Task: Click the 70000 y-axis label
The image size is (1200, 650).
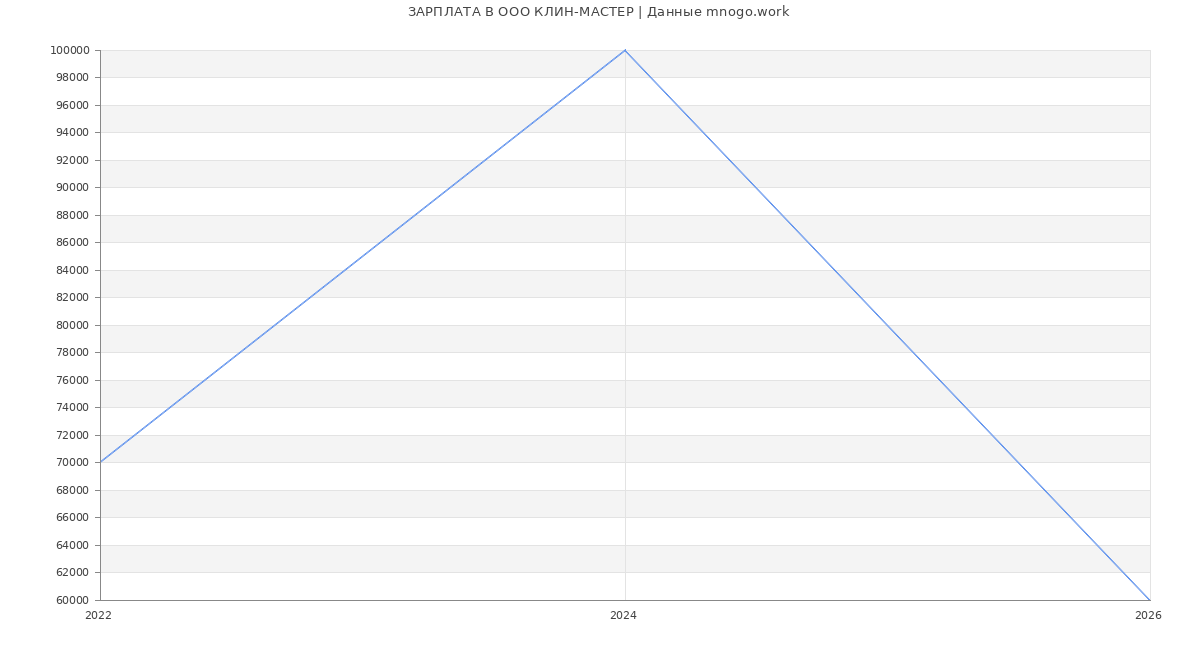Action: coord(73,463)
